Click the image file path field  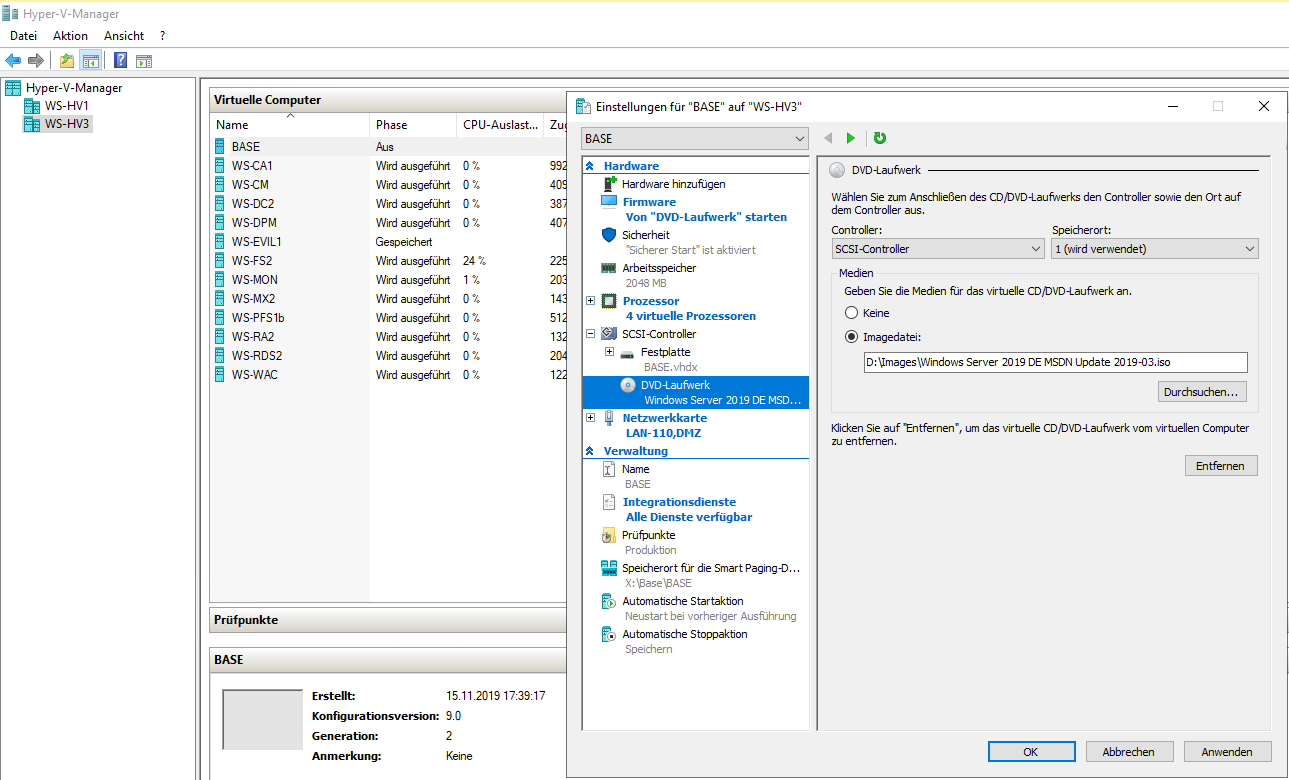[x=1055, y=362]
